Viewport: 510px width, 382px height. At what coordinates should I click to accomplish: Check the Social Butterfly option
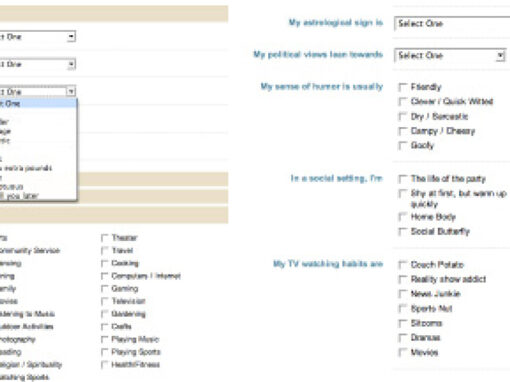tap(403, 232)
